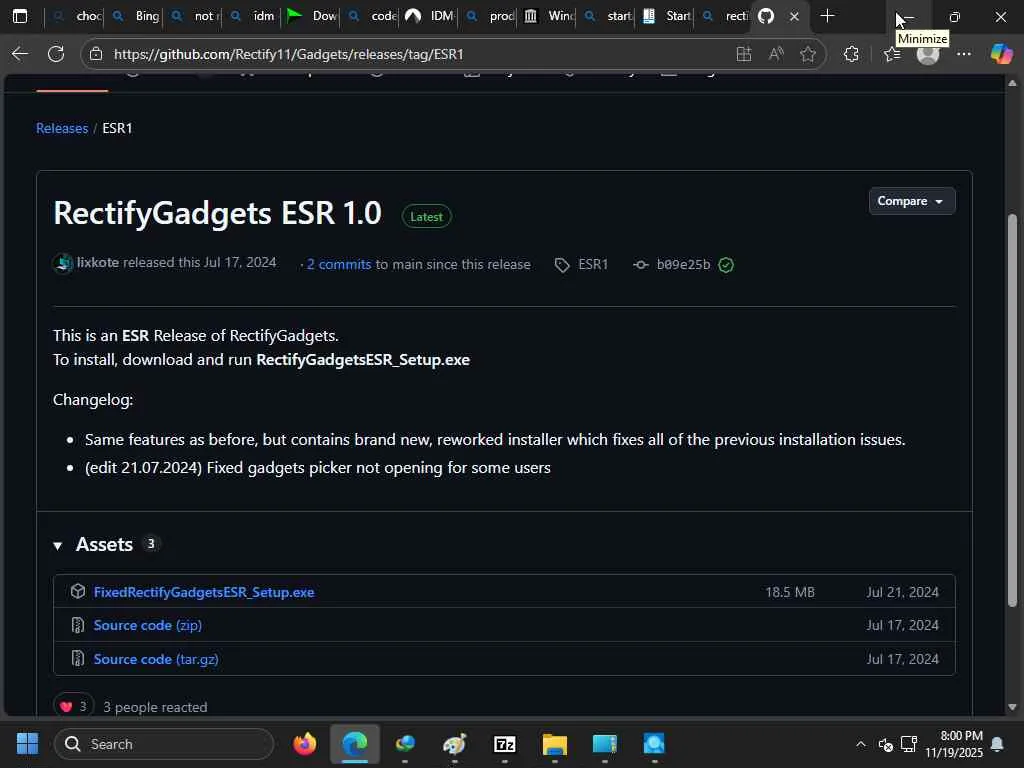Switch to the 'Winc' archive tab
The height and width of the screenshot is (768, 1024).
pos(549,16)
